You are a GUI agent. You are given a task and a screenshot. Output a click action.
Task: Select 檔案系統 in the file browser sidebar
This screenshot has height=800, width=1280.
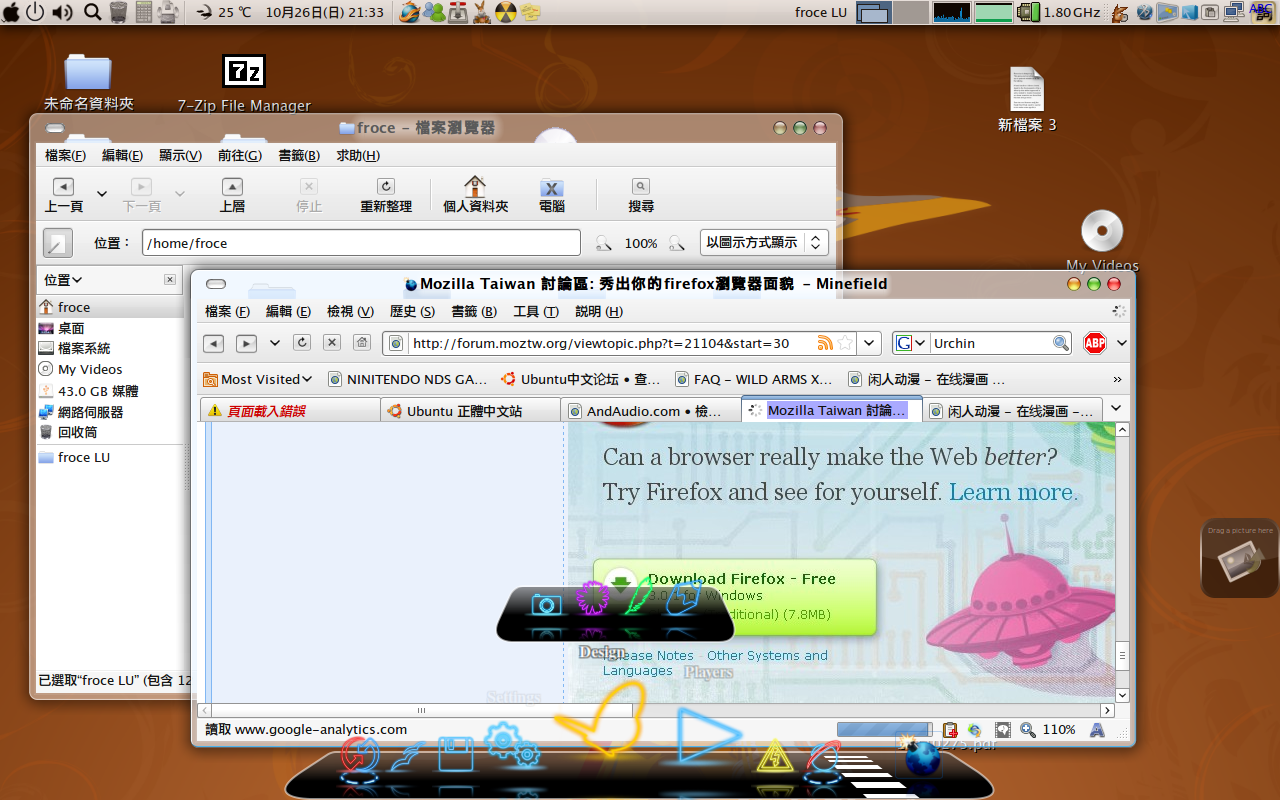point(74,348)
